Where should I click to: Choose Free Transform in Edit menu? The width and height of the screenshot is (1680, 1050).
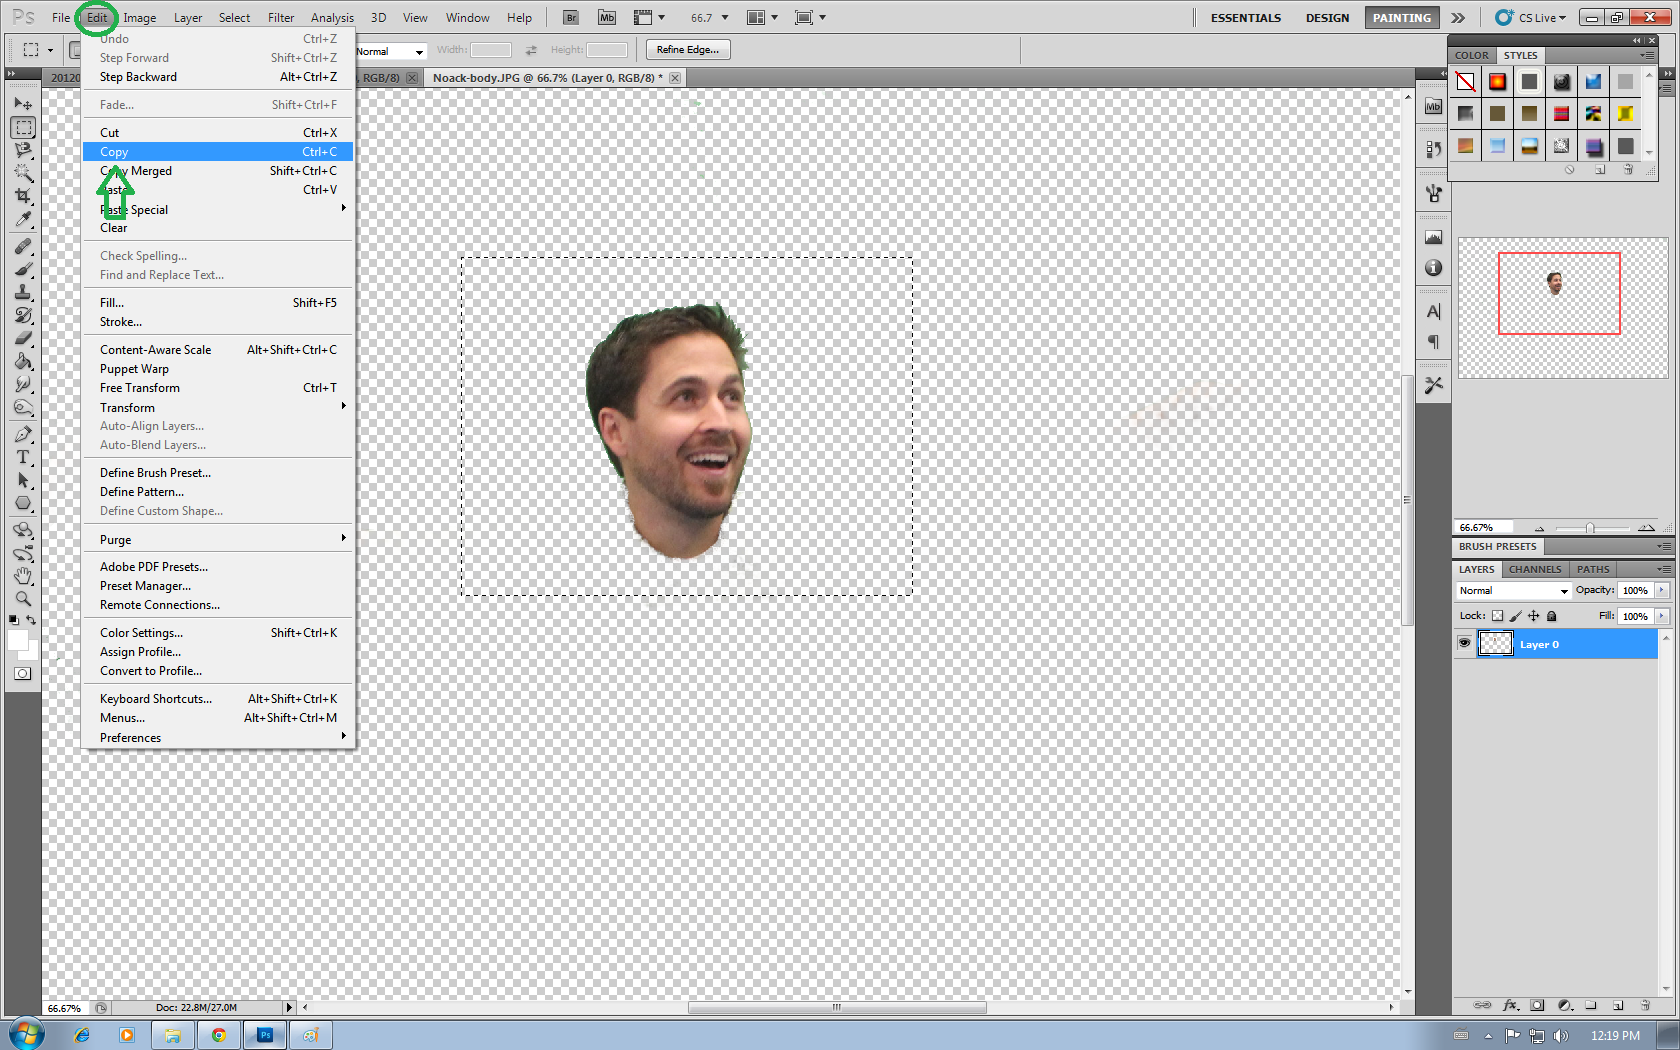pyautogui.click(x=218, y=388)
